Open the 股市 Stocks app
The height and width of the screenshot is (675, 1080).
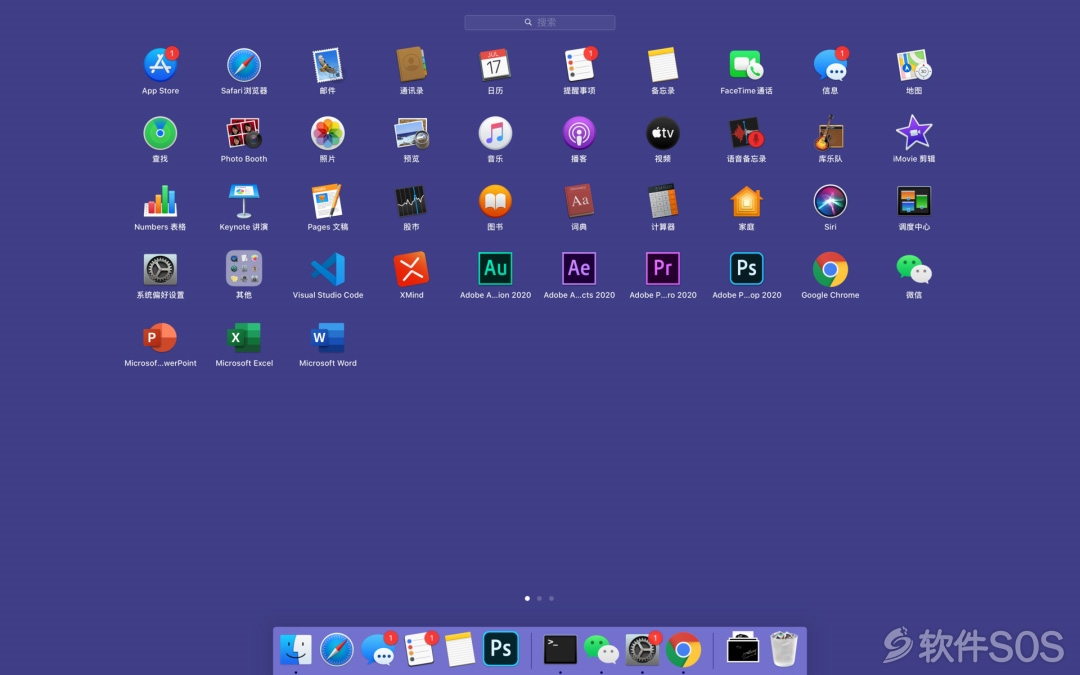click(411, 201)
